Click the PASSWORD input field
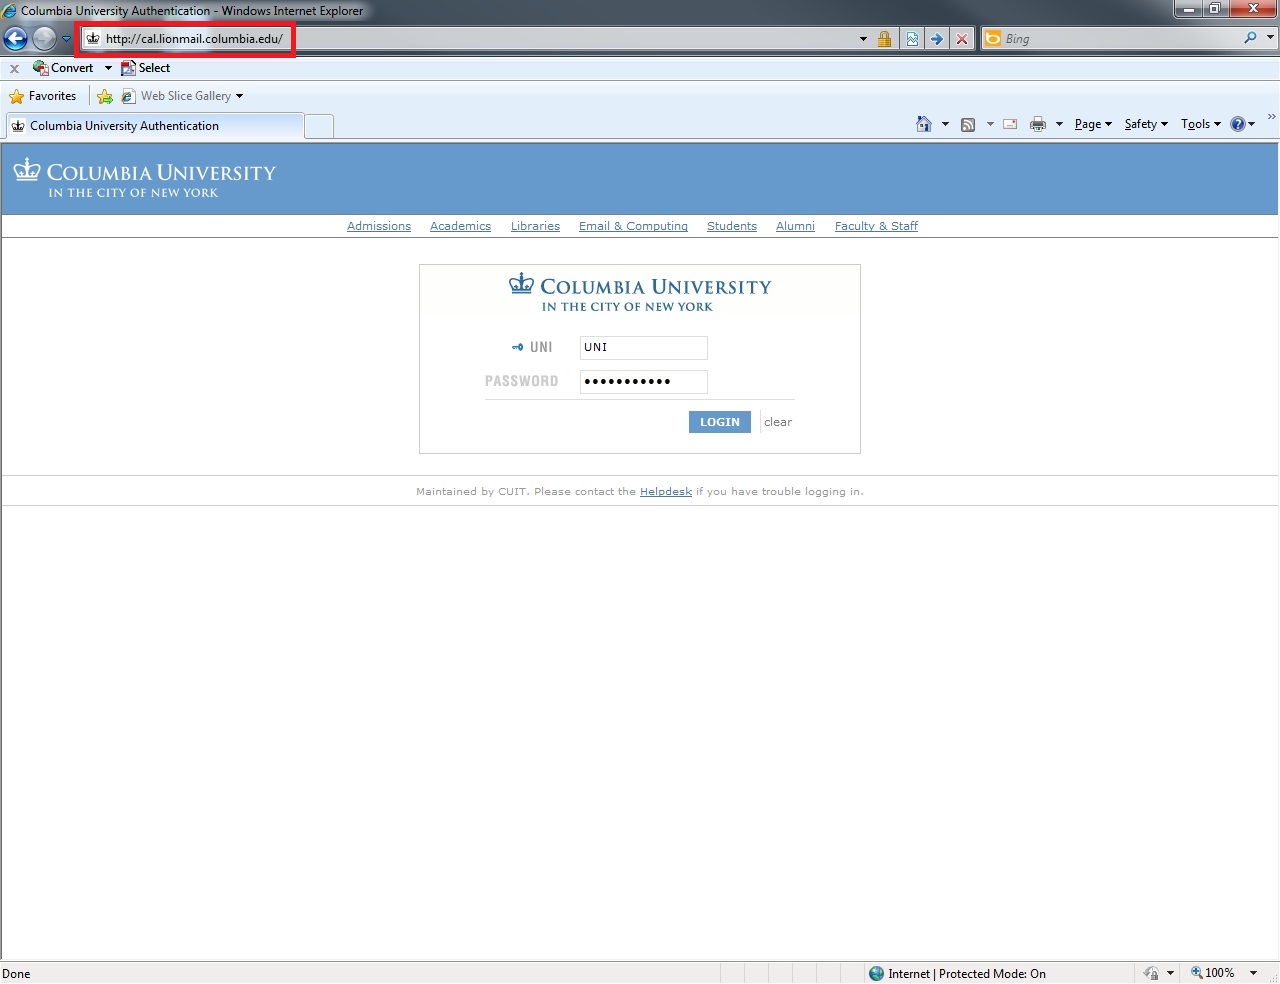Viewport: 1280px width, 984px height. tap(644, 381)
